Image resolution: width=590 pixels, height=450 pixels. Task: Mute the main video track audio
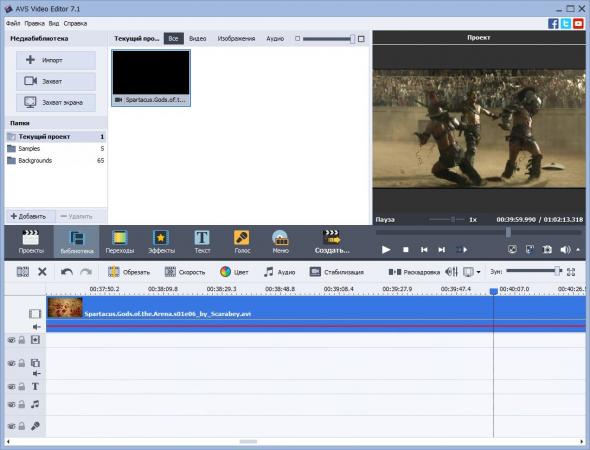(x=36, y=327)
